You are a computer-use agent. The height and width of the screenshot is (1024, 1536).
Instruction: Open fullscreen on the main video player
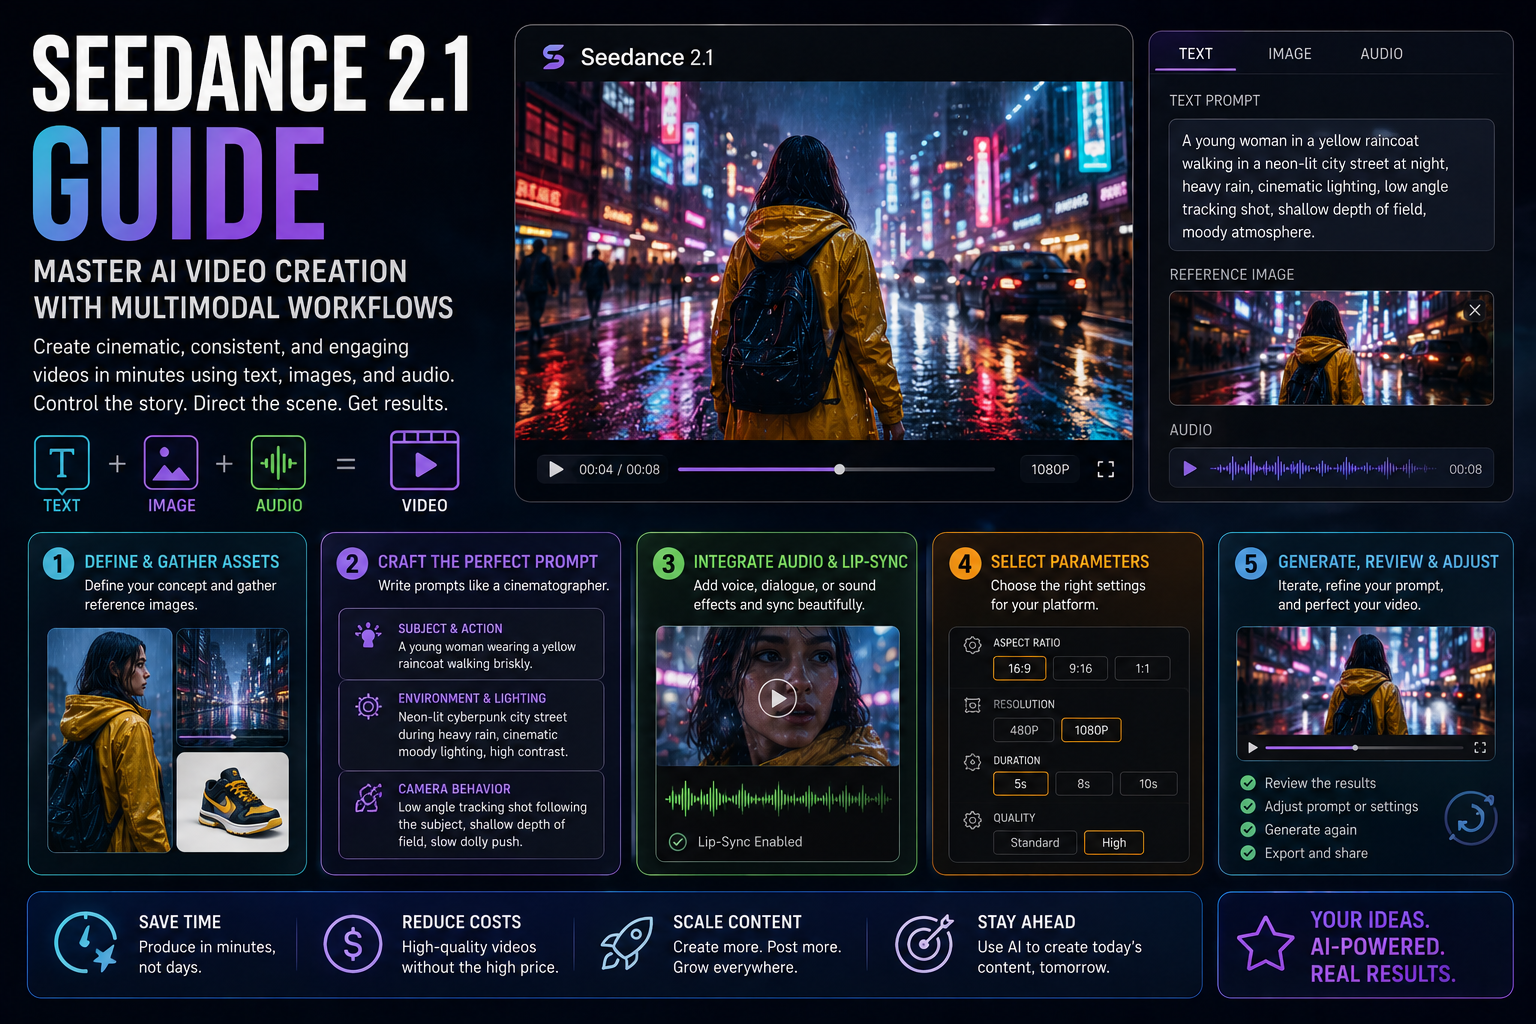[1105, 469]
